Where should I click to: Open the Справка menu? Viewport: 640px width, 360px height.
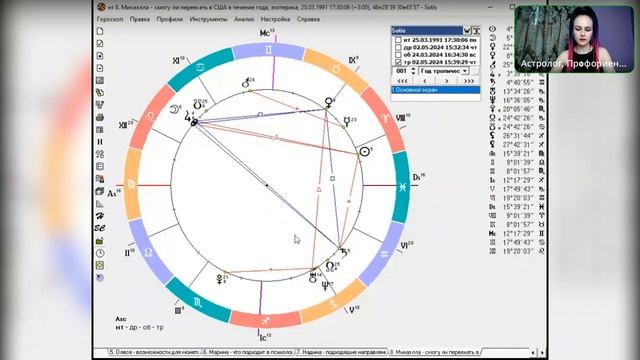(308, 19)
